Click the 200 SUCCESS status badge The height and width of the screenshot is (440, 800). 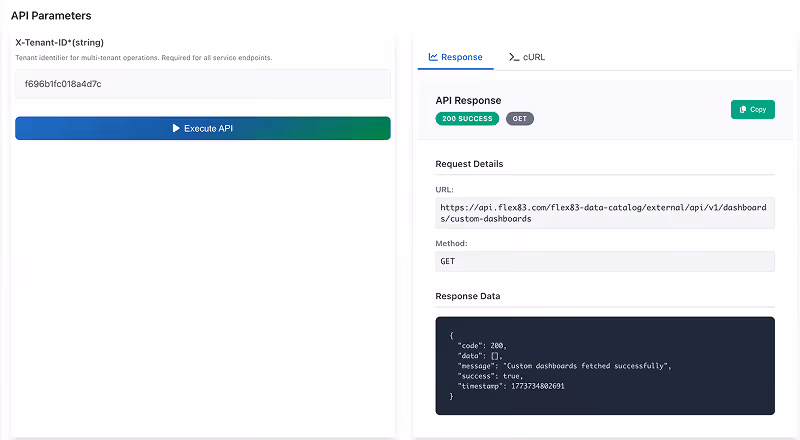[467, 118]
